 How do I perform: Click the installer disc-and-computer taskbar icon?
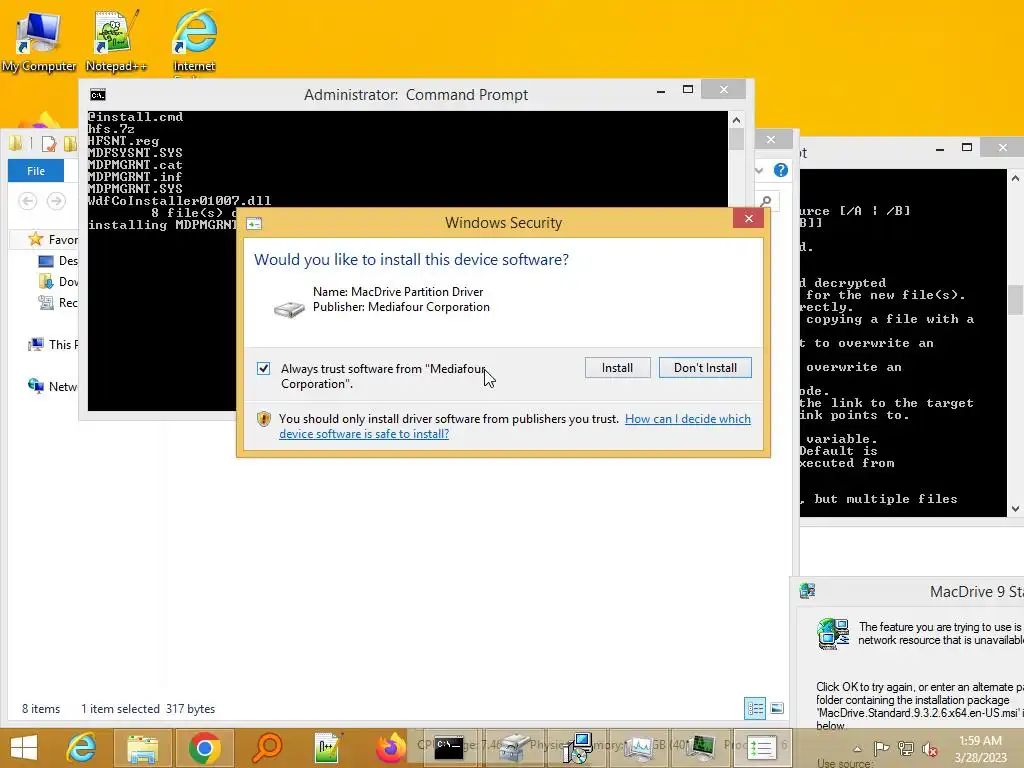578,748
